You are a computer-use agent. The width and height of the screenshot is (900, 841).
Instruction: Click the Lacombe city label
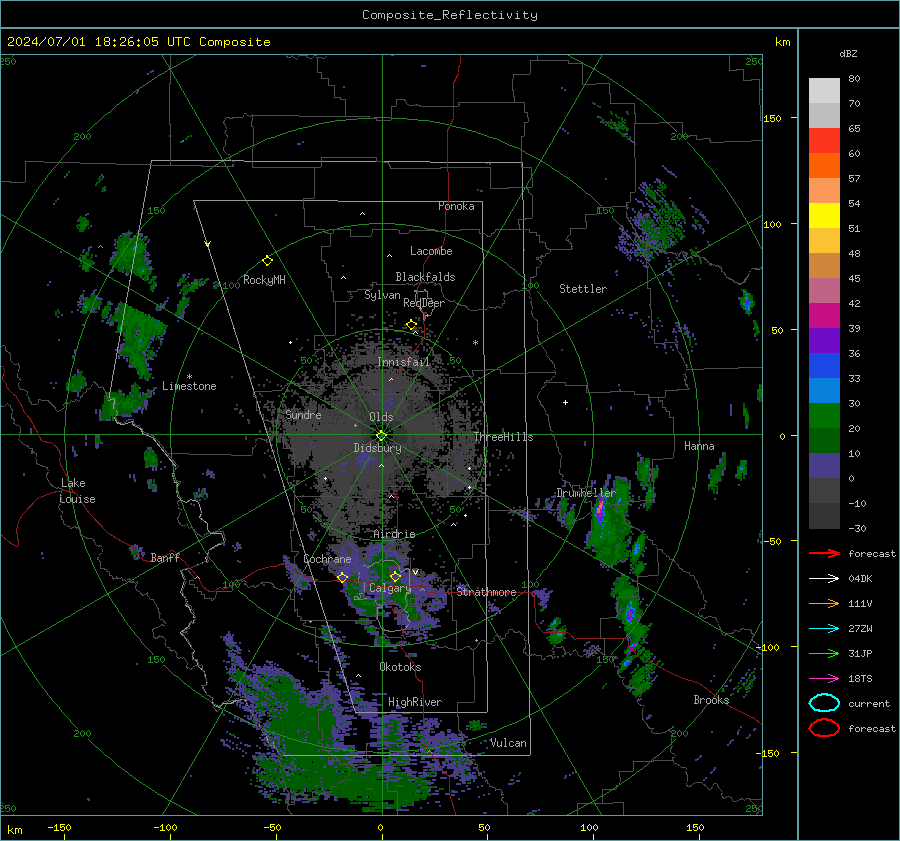pyautogui.click(x=431, y=251)
